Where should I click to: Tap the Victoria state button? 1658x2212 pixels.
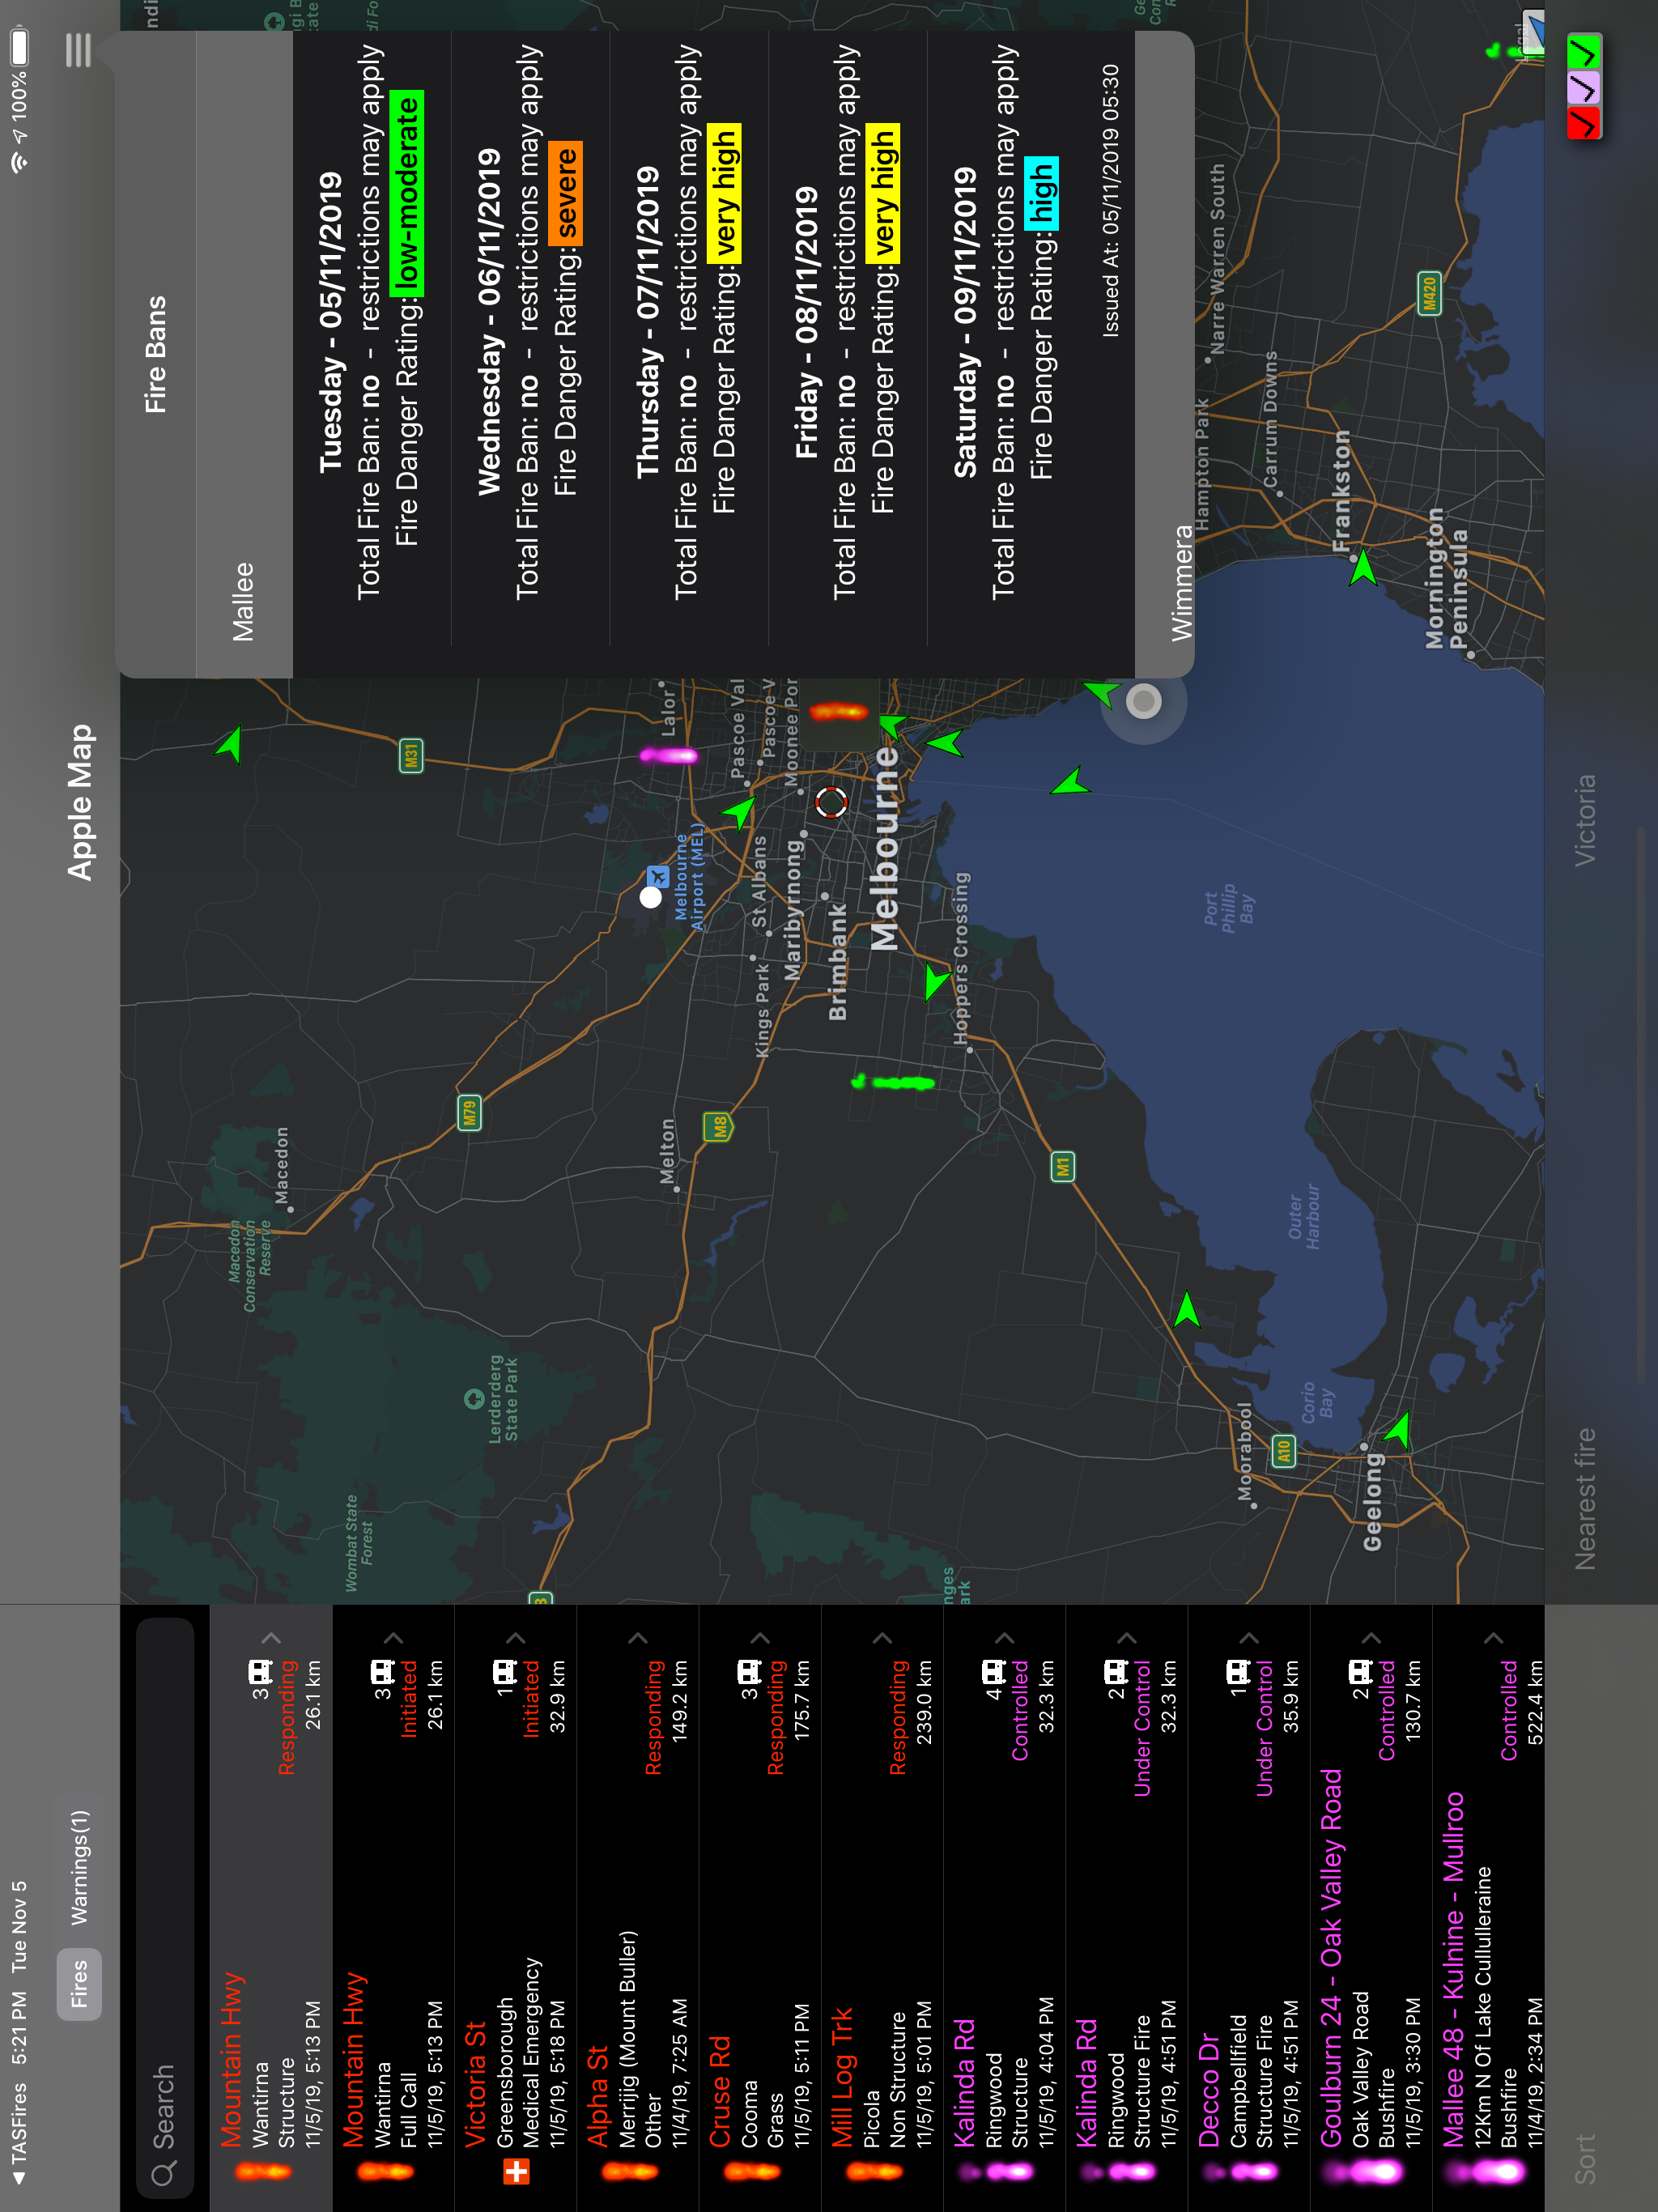(1584, 820)
